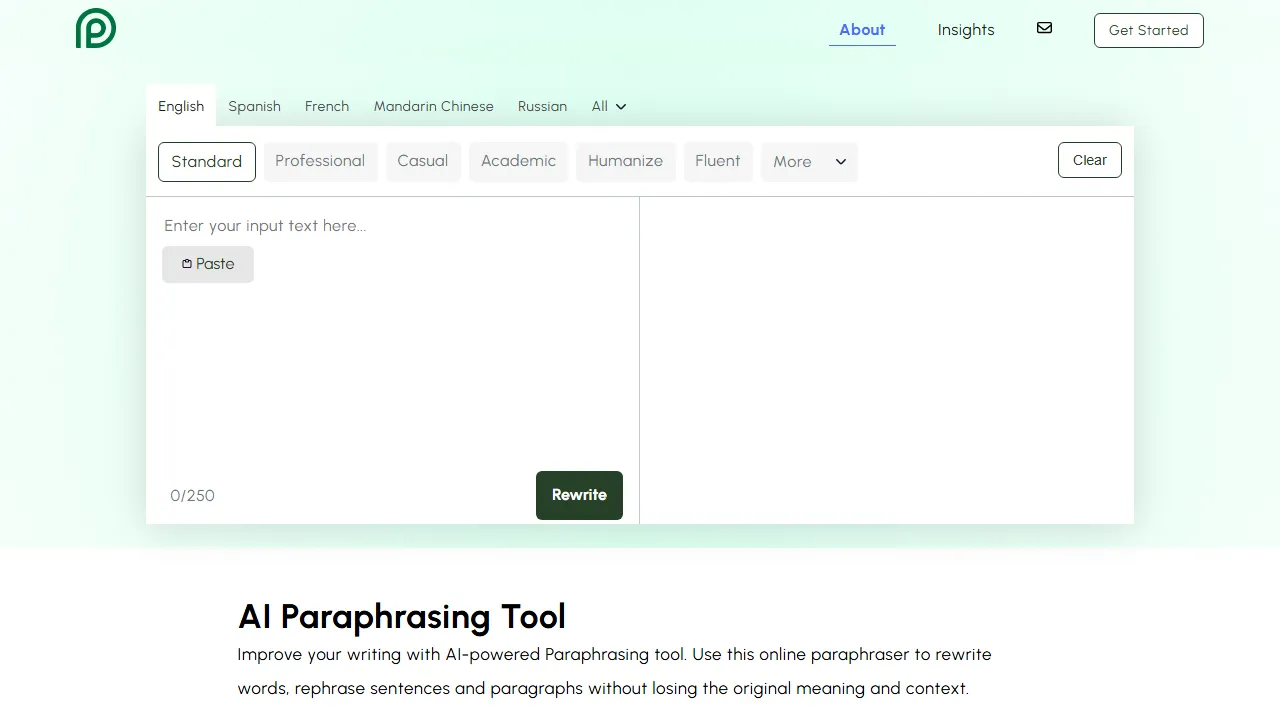Switch to Humanize mode

click(625, 161)
